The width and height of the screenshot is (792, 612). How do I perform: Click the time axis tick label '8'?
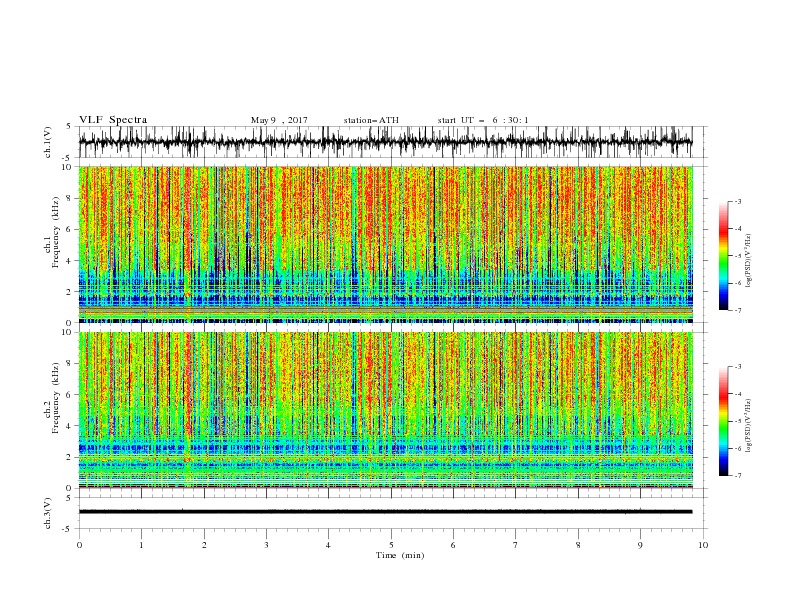point(578,545)
